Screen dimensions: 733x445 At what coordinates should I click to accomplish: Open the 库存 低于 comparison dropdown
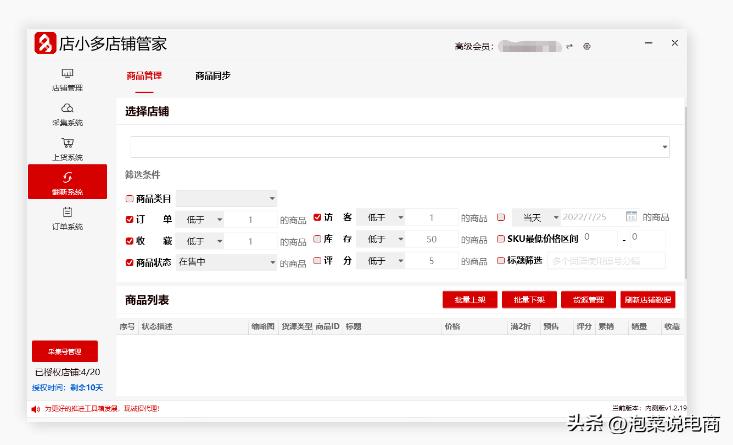[381, 239]
